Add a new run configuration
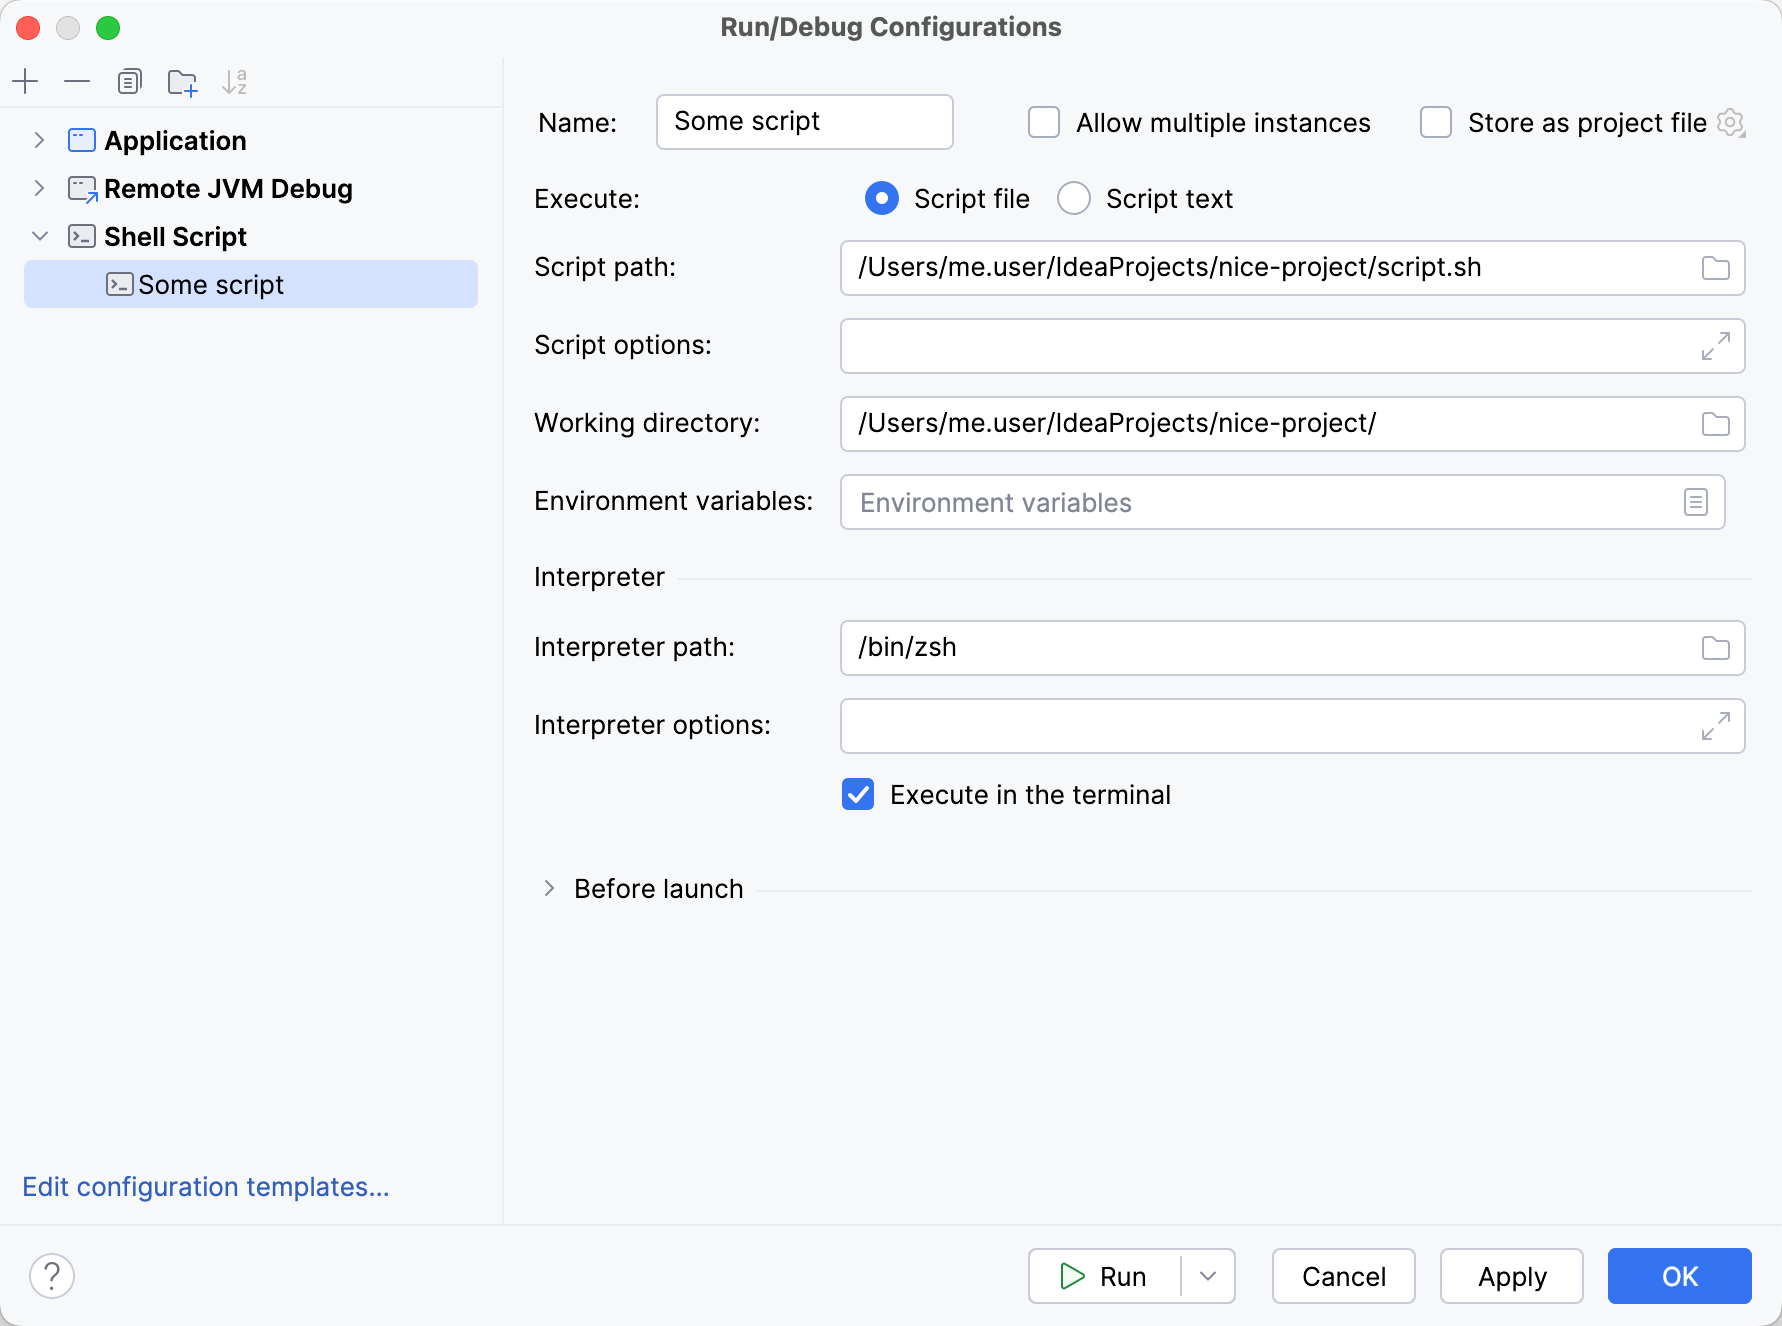 (x=25, y=81)
